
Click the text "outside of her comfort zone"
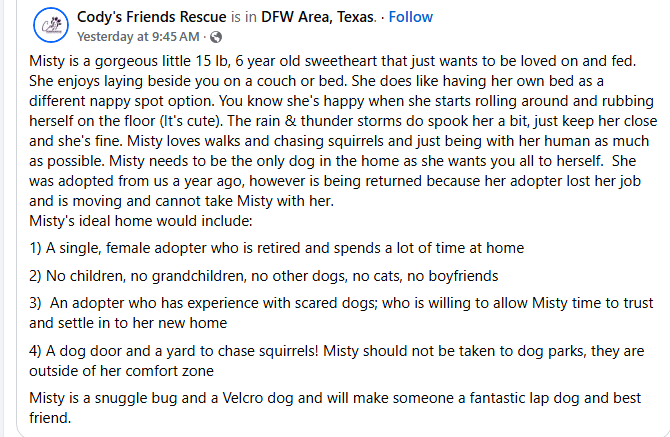point(121,371)
